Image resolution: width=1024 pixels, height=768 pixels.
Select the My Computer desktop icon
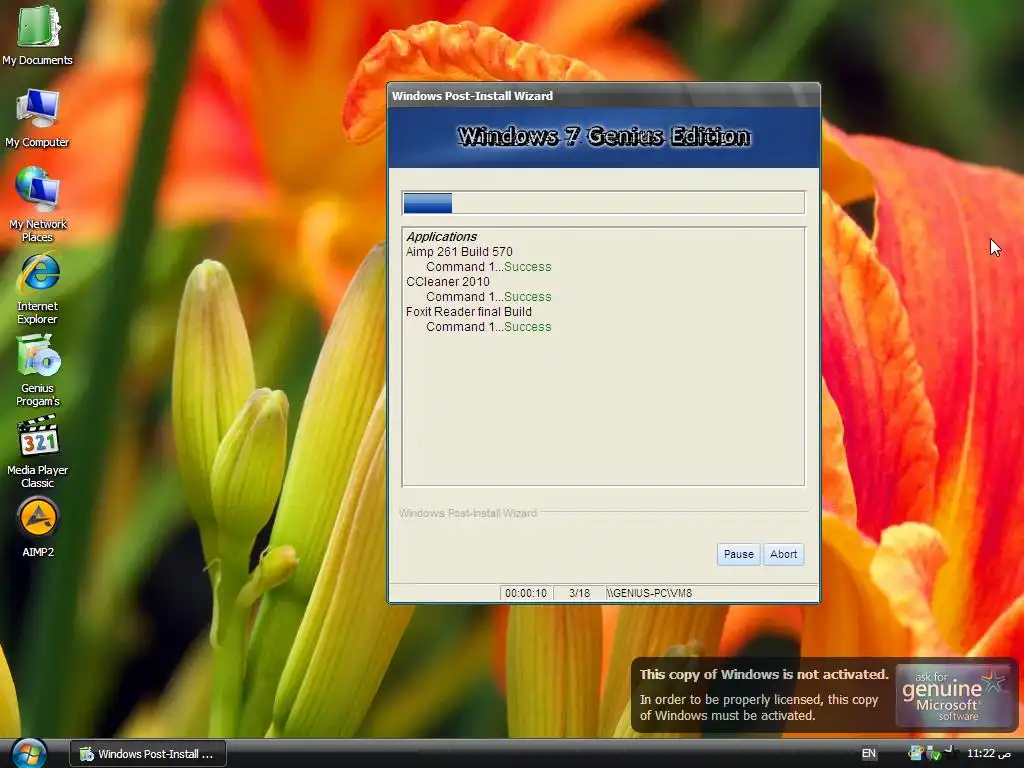pyautogui.click(x=37, y=118)
